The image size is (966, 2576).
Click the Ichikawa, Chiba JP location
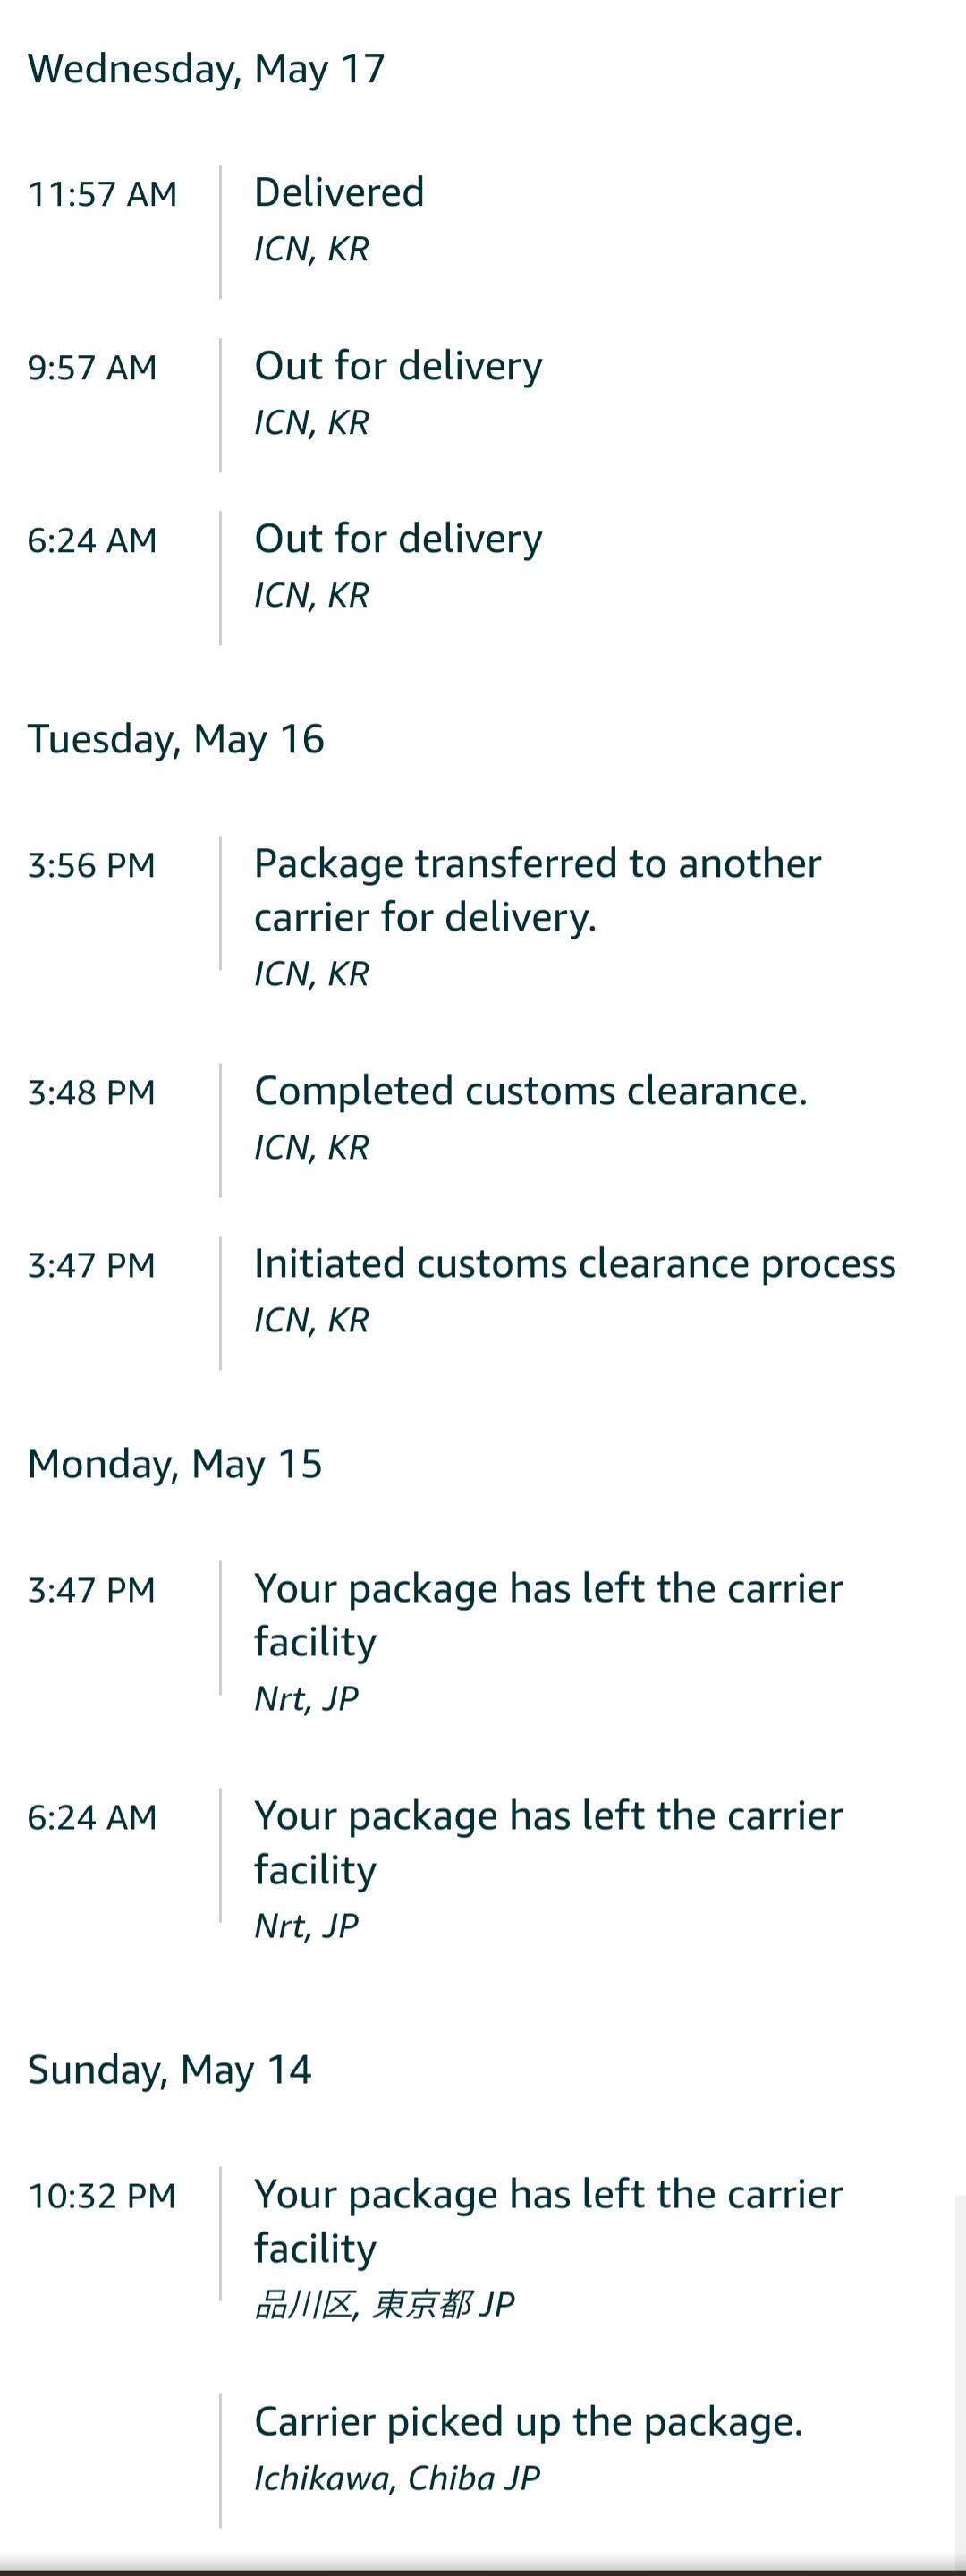(x=397, y=2477)
